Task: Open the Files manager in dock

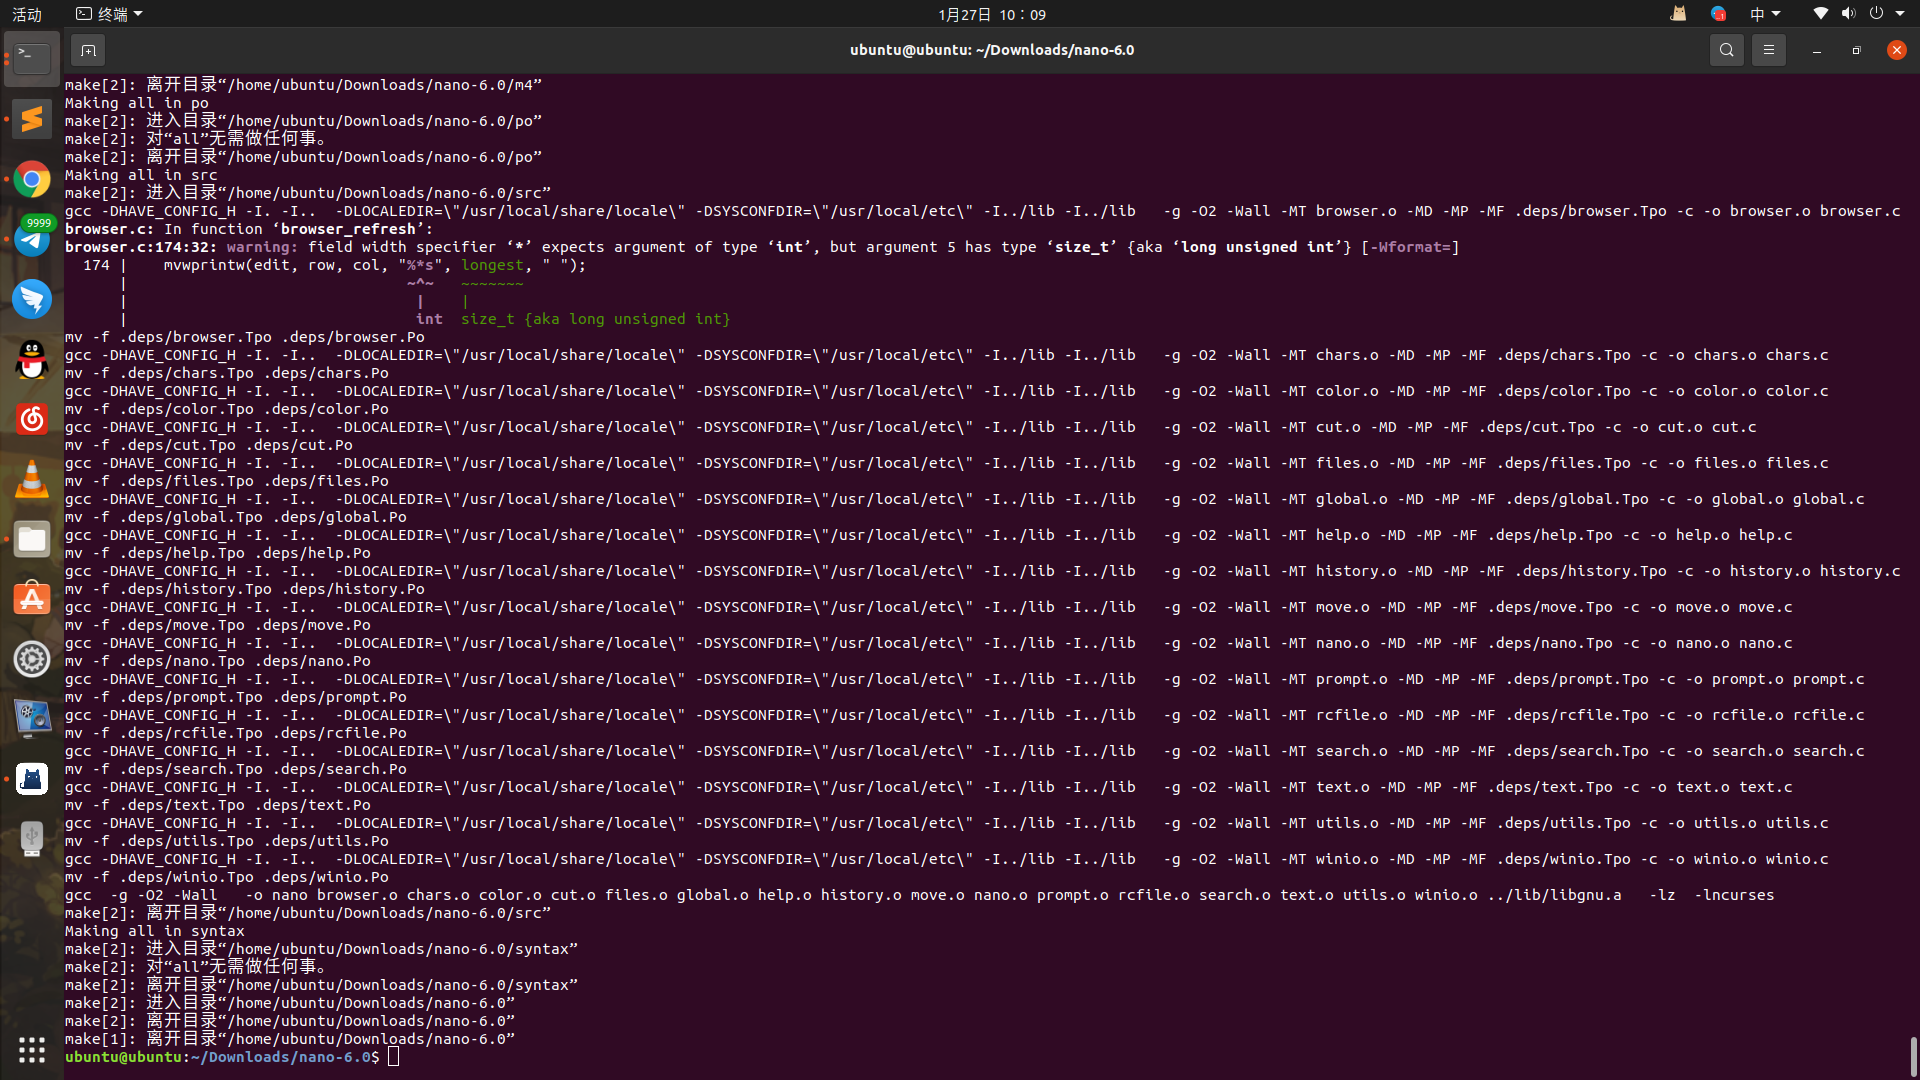Action: click(32, 540)
